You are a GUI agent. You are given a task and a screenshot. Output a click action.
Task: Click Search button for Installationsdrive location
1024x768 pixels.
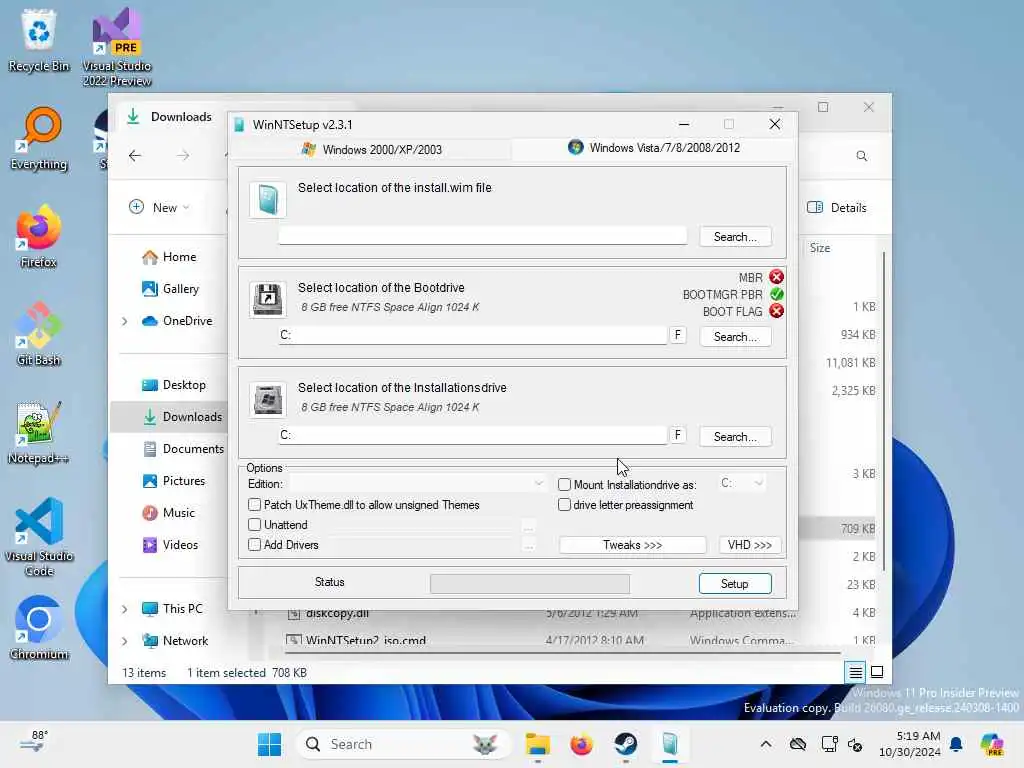pos(735,436)
